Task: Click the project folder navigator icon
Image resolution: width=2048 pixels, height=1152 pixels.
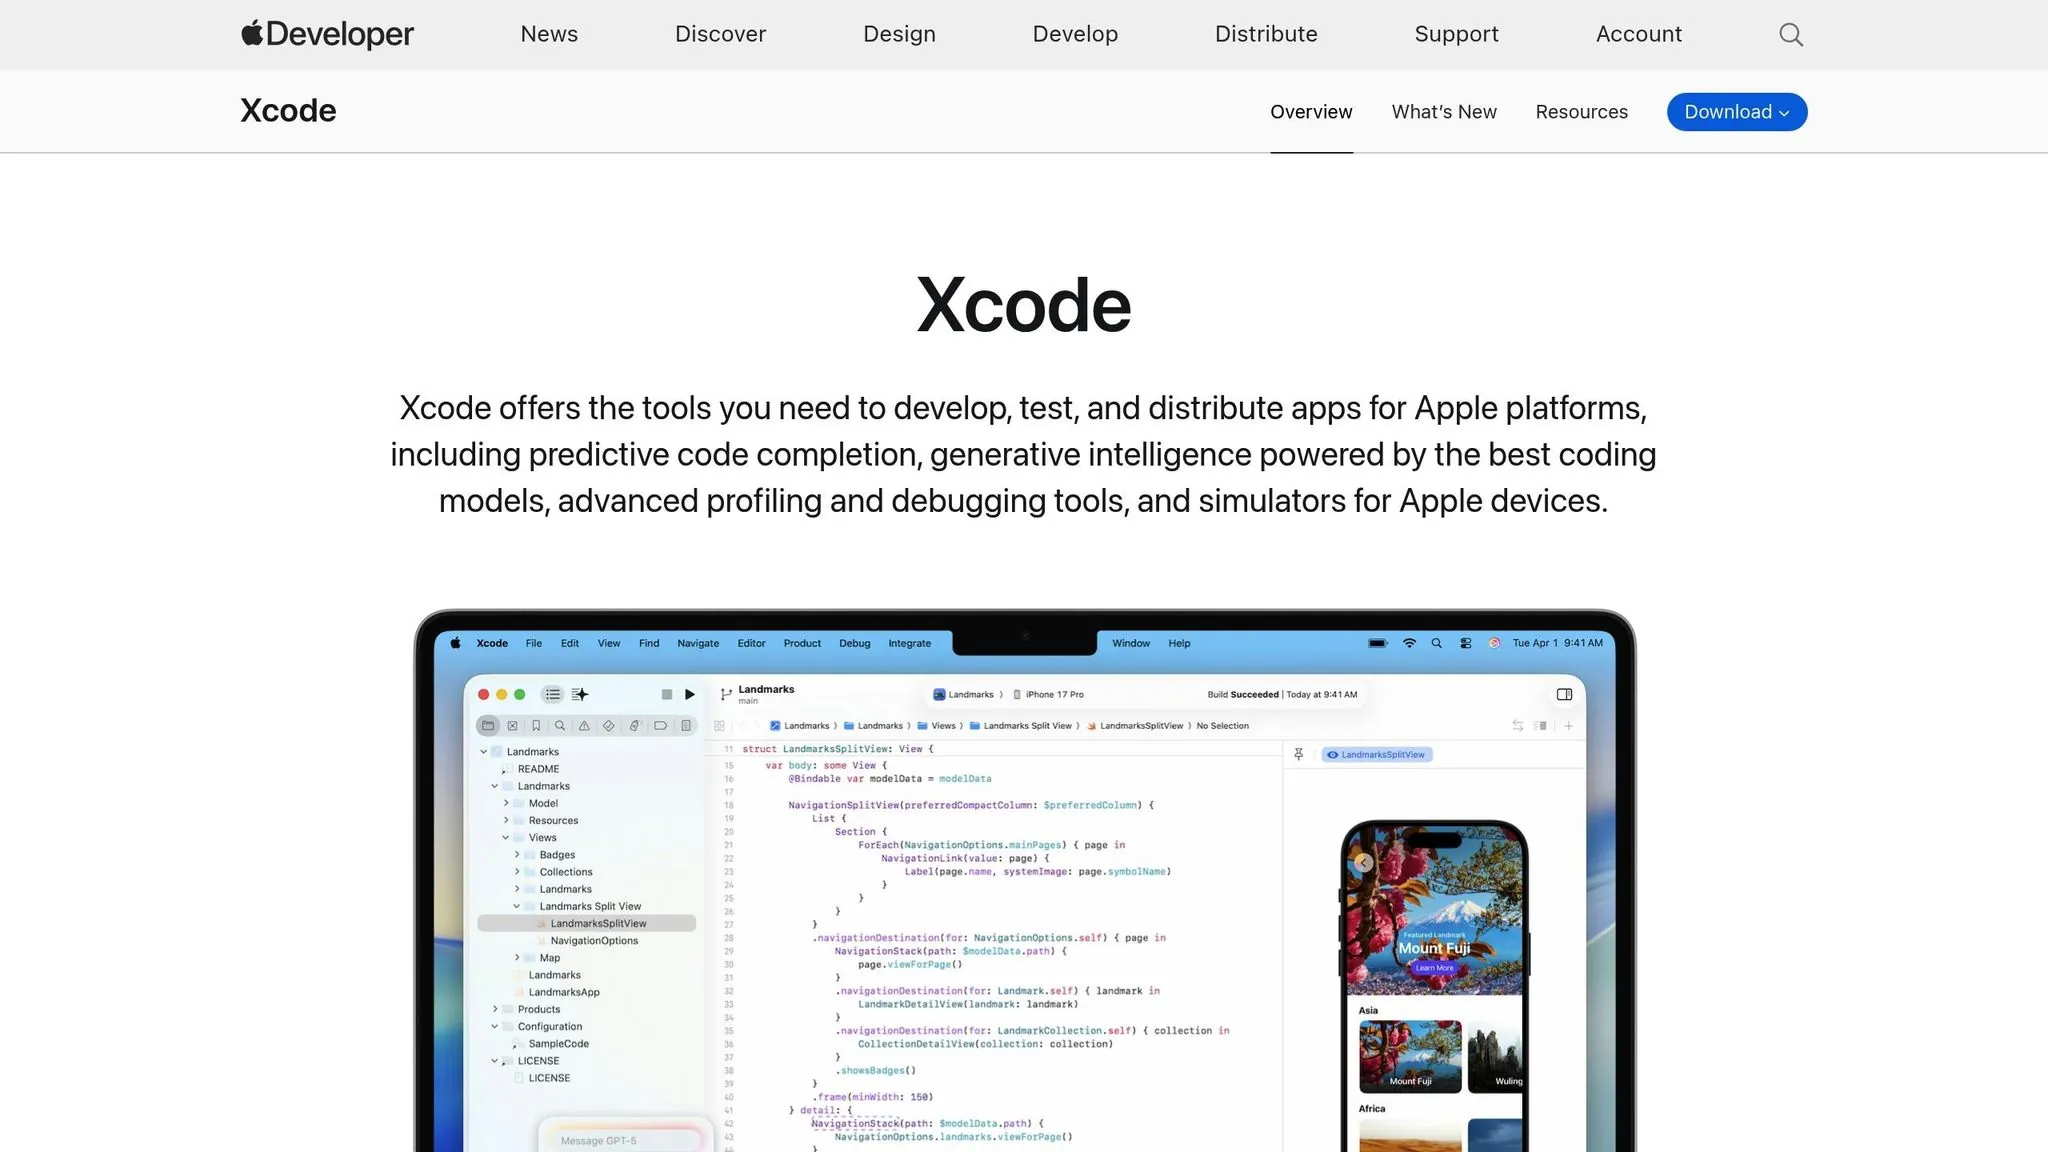Action: tap(489, 726)
